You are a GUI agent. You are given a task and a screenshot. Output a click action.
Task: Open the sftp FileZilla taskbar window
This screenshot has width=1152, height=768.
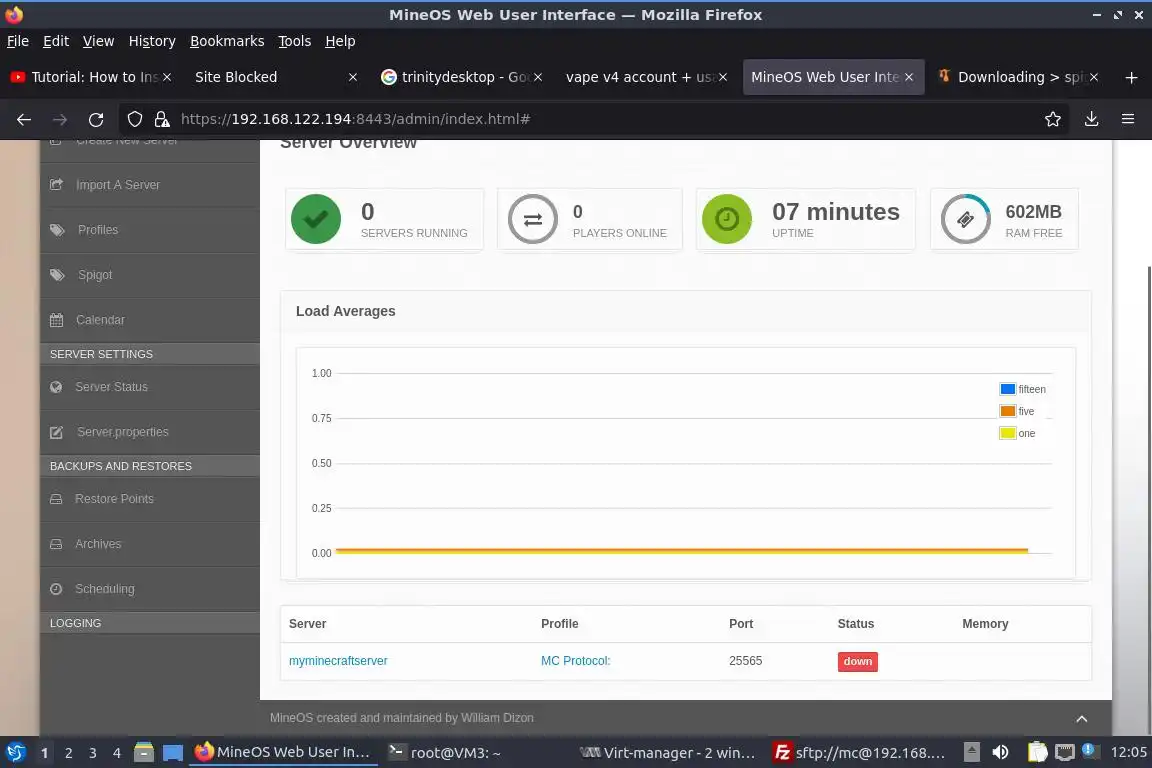[860, 753]
